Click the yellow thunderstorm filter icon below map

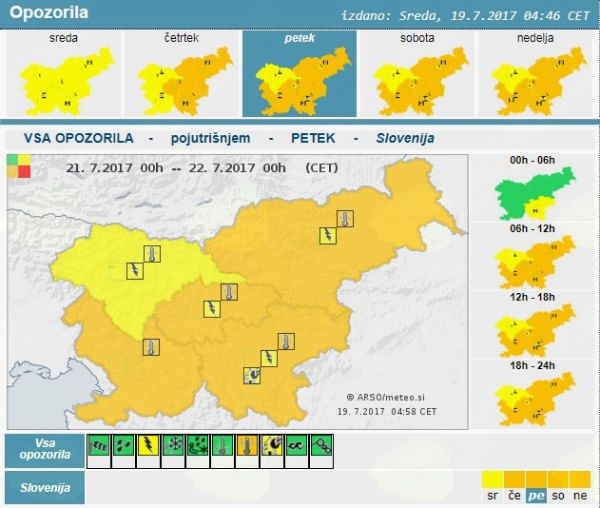click(148, 446)
